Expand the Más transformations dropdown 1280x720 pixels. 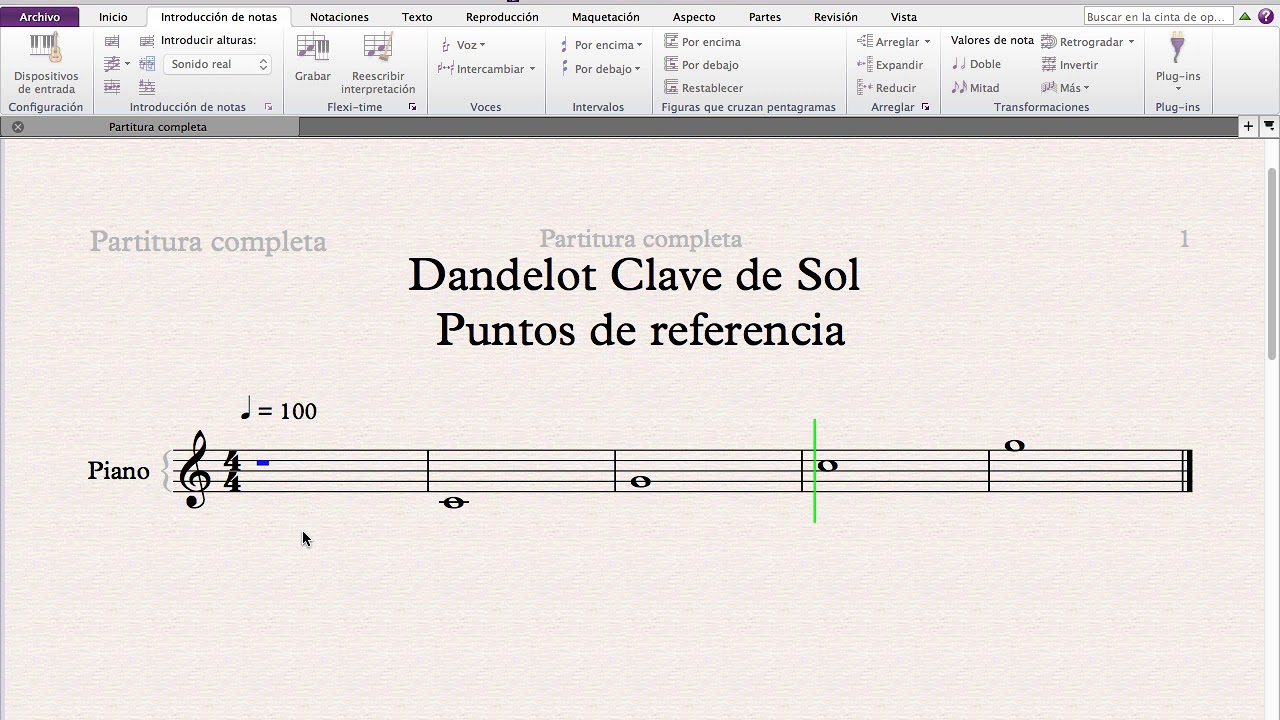[x=1086, y=88]
